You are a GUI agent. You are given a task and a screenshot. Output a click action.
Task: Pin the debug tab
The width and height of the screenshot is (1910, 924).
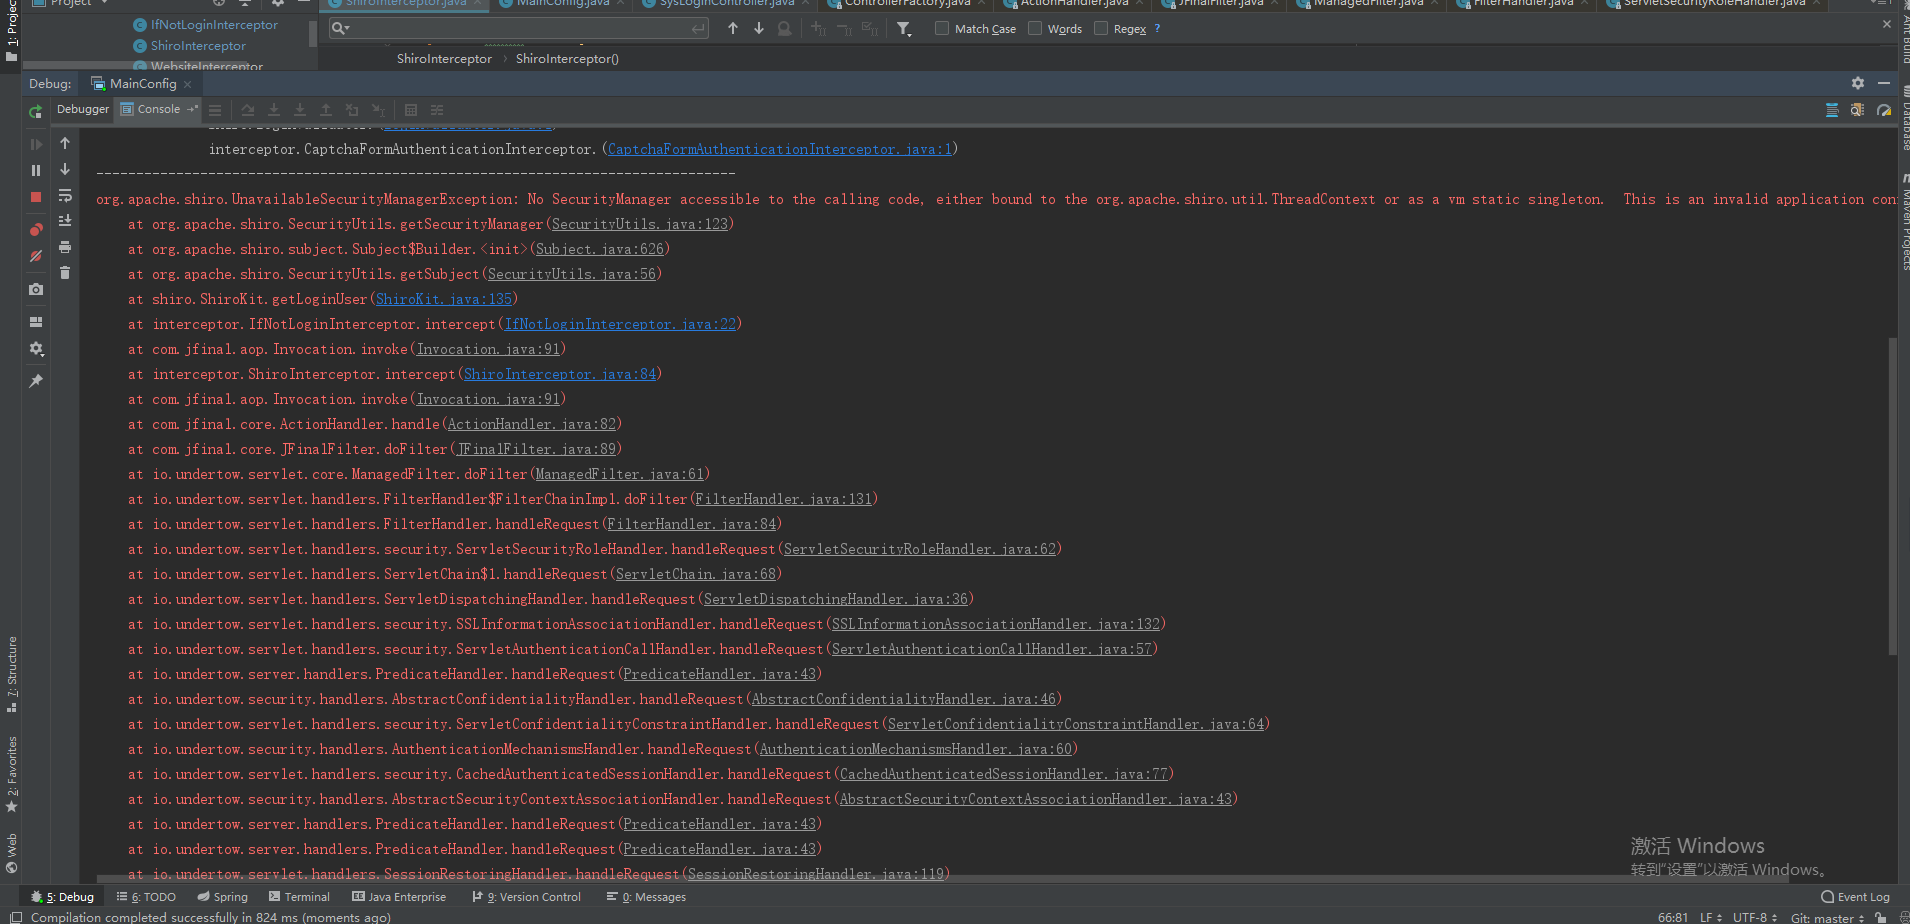pos(36,381)
